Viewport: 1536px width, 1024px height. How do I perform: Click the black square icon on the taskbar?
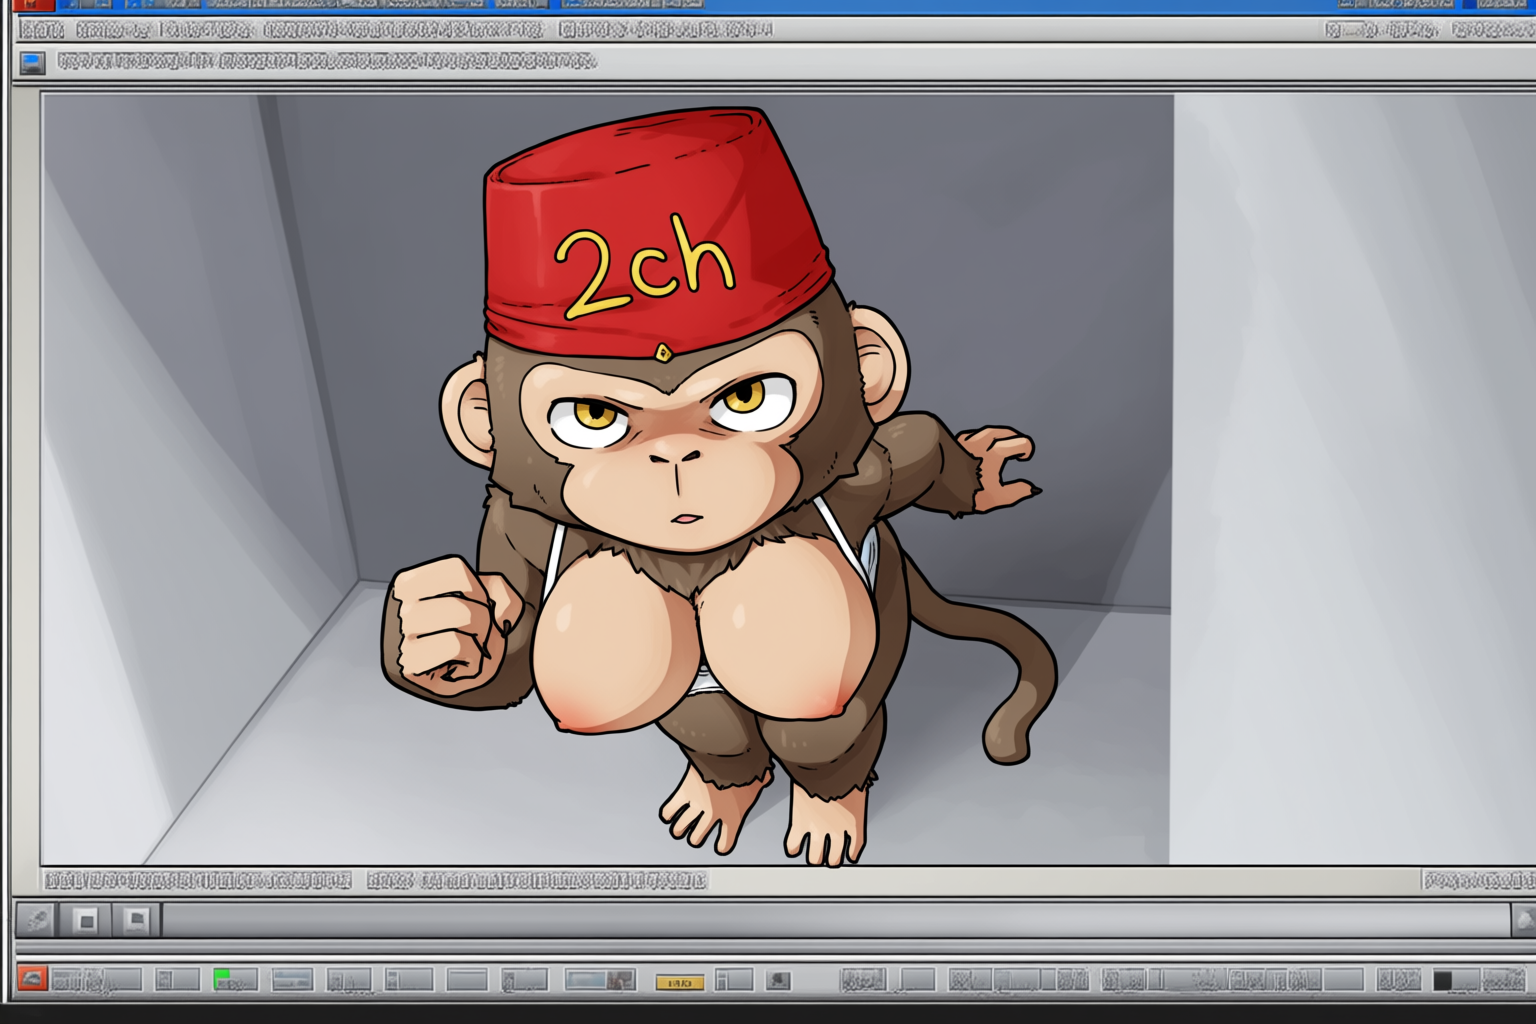tap(1442, 980)
